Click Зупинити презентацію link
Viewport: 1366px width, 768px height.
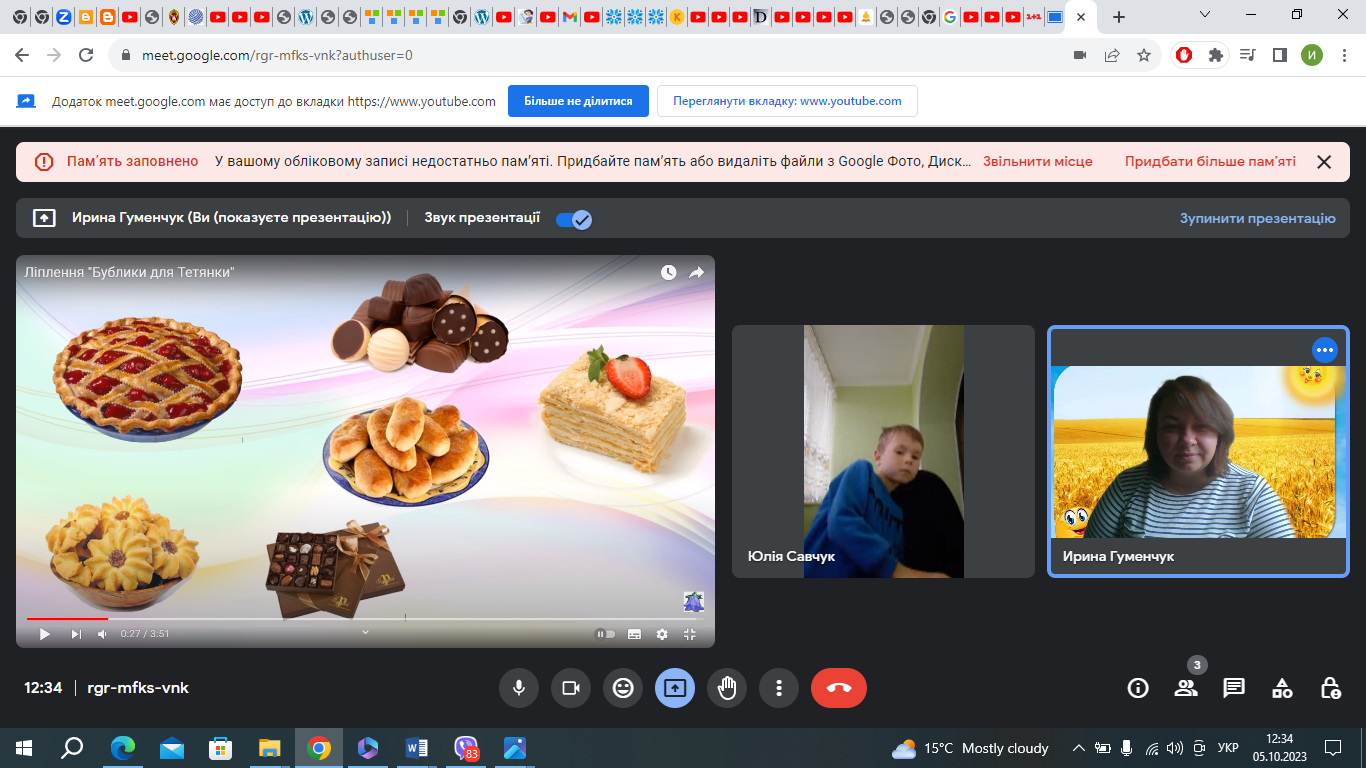tap(1257, 218)
